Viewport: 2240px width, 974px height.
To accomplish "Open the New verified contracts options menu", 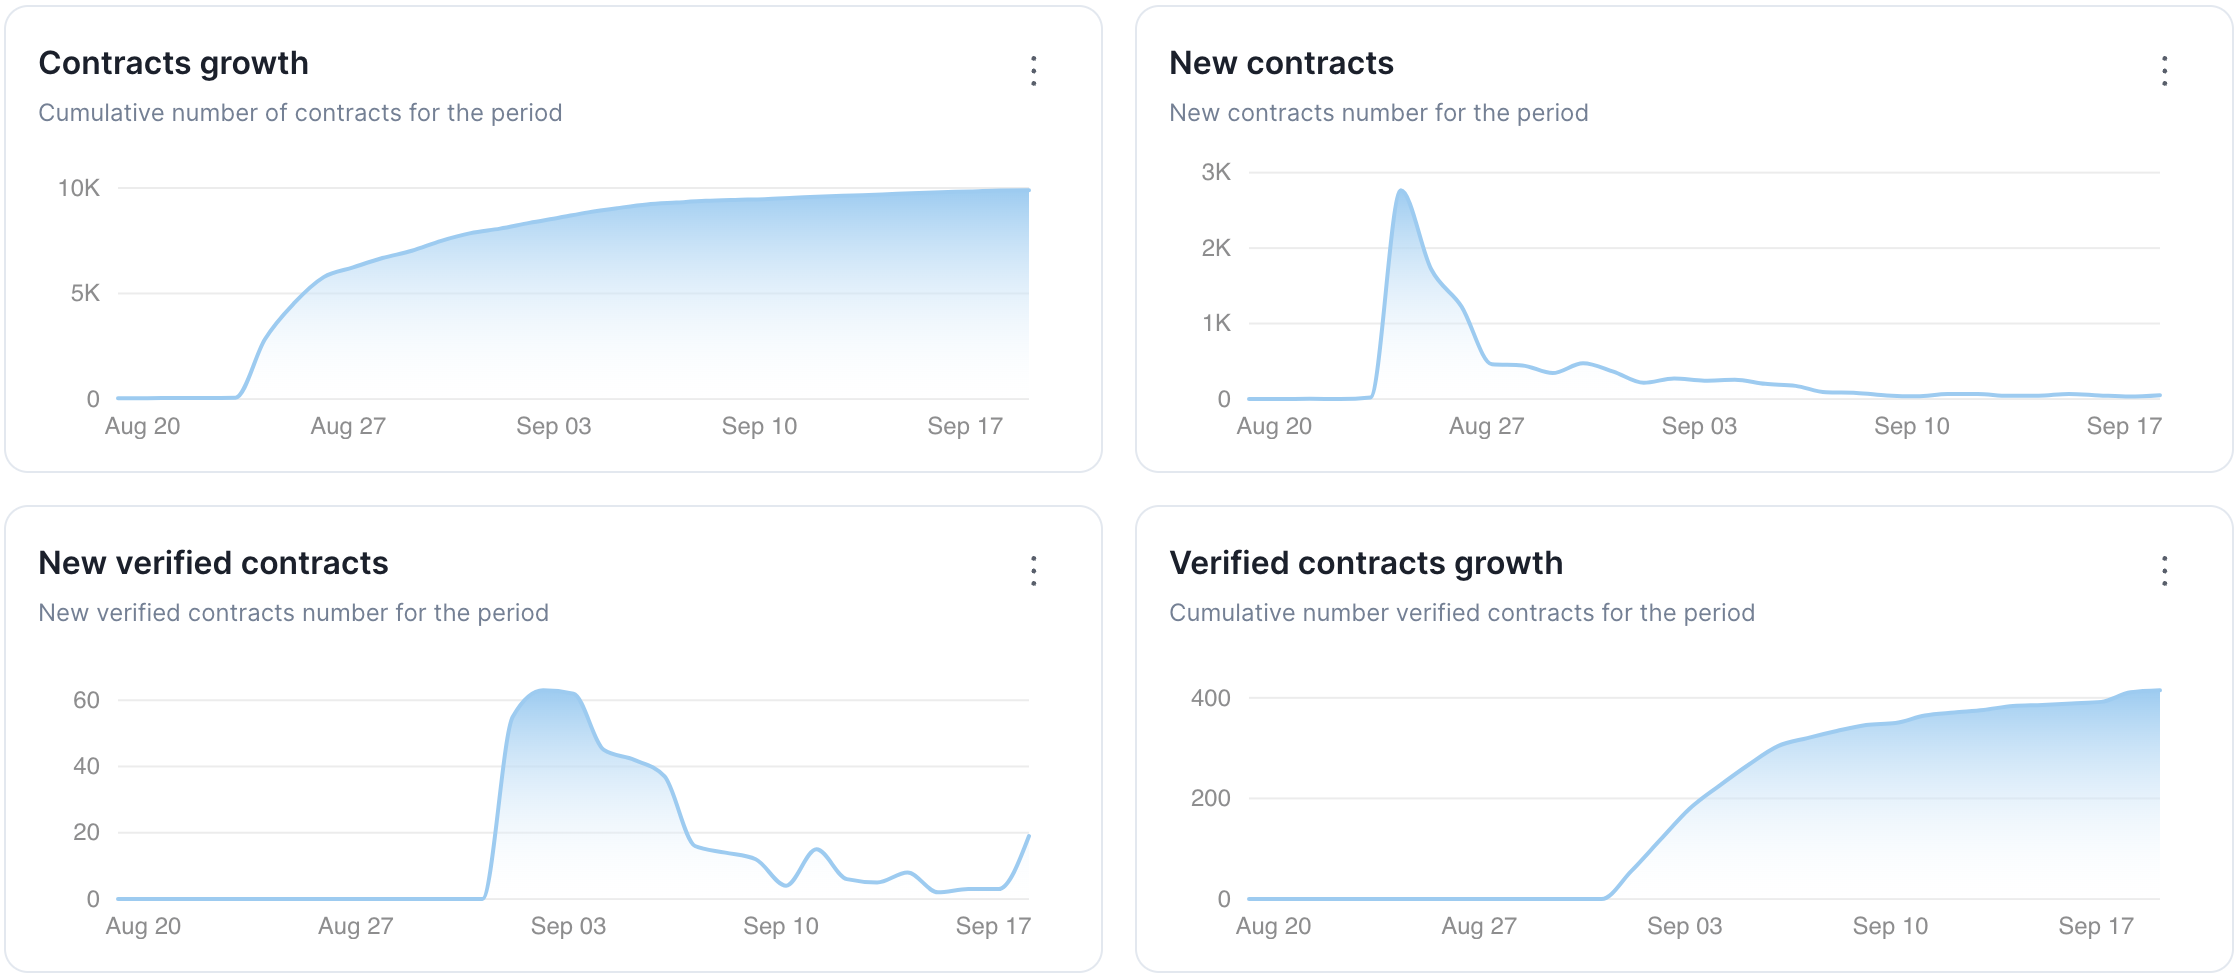I will tap(1033, 571).
